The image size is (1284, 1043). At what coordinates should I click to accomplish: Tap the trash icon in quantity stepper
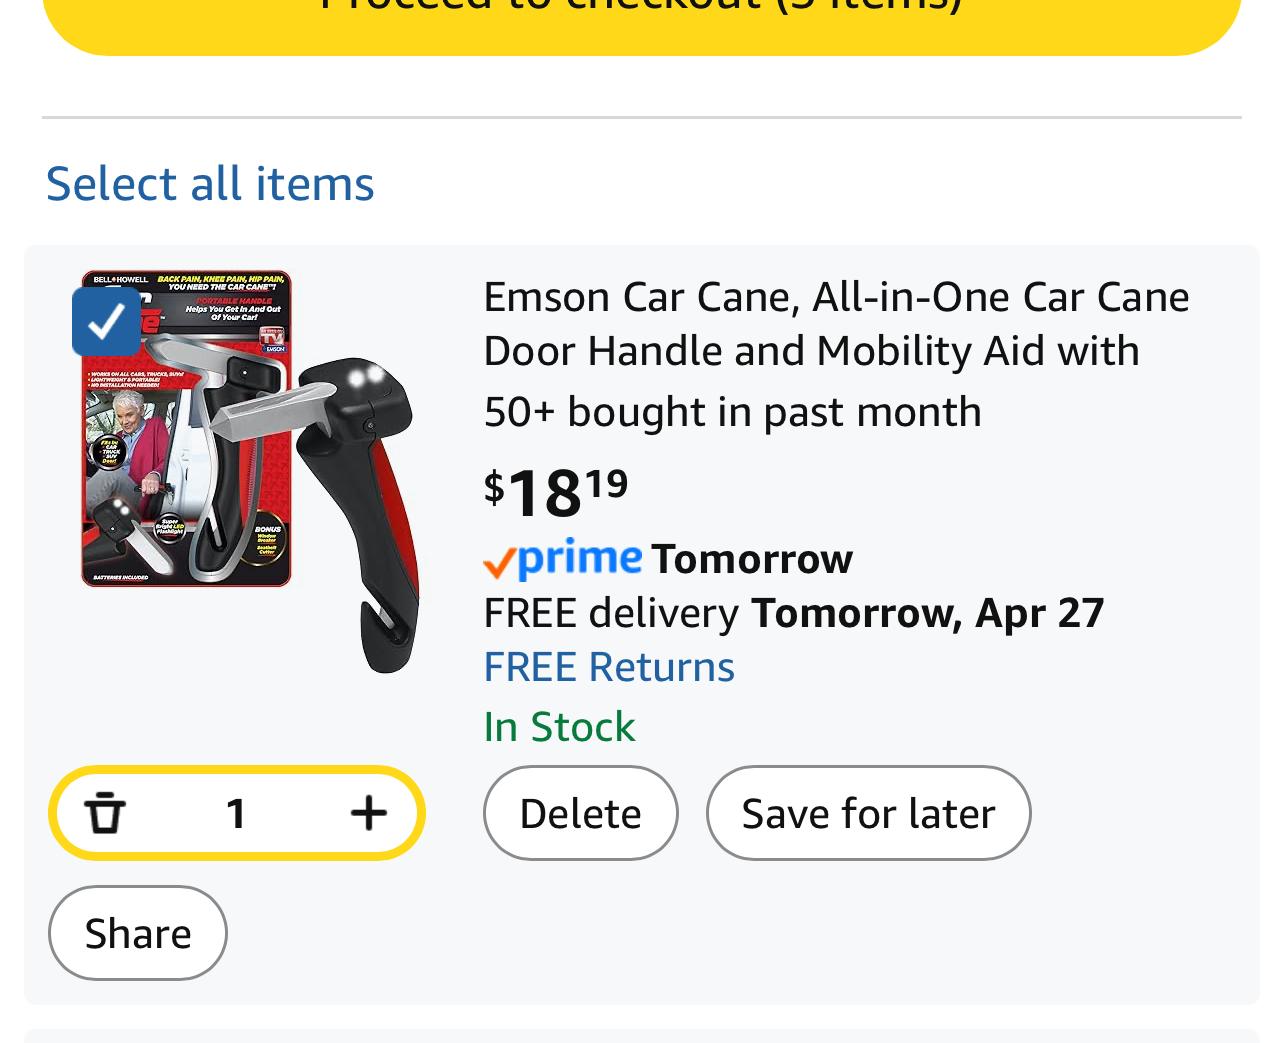point(105,812)
